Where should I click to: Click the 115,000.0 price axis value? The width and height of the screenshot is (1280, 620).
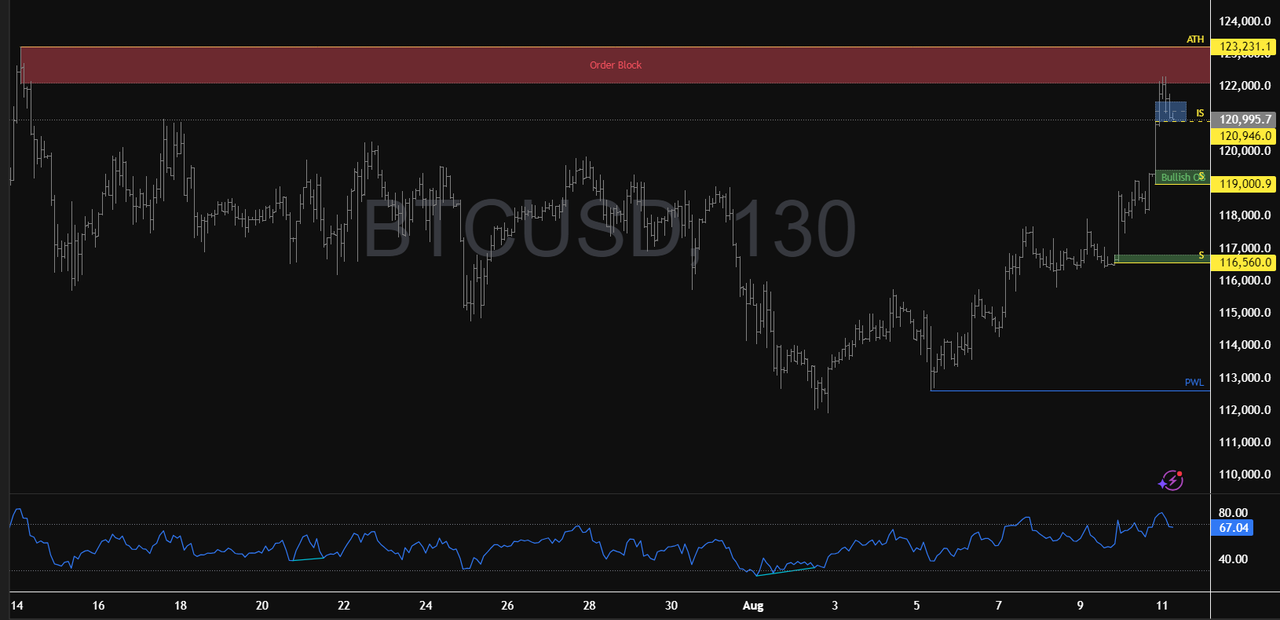point(1245,312)
